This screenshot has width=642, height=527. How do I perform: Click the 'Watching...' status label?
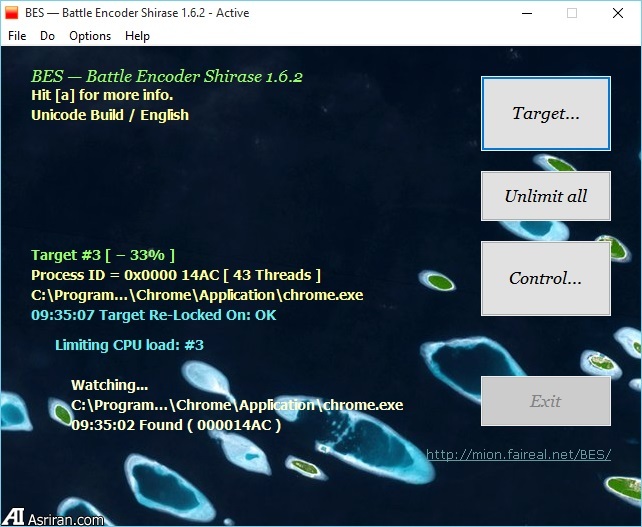click(110, 385)
